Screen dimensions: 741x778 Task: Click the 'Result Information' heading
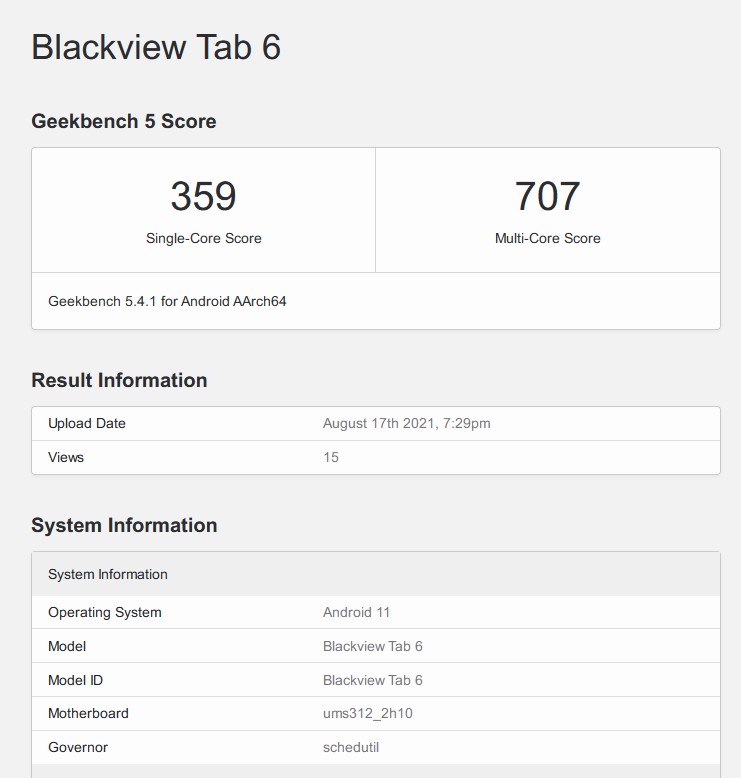119,381
